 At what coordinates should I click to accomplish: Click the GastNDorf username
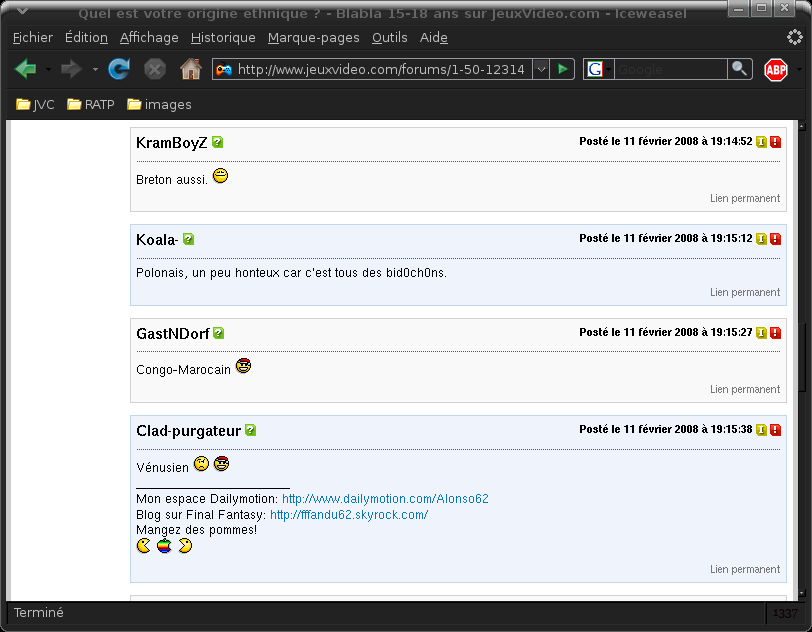pyautogui.click(x=172, y=334)
